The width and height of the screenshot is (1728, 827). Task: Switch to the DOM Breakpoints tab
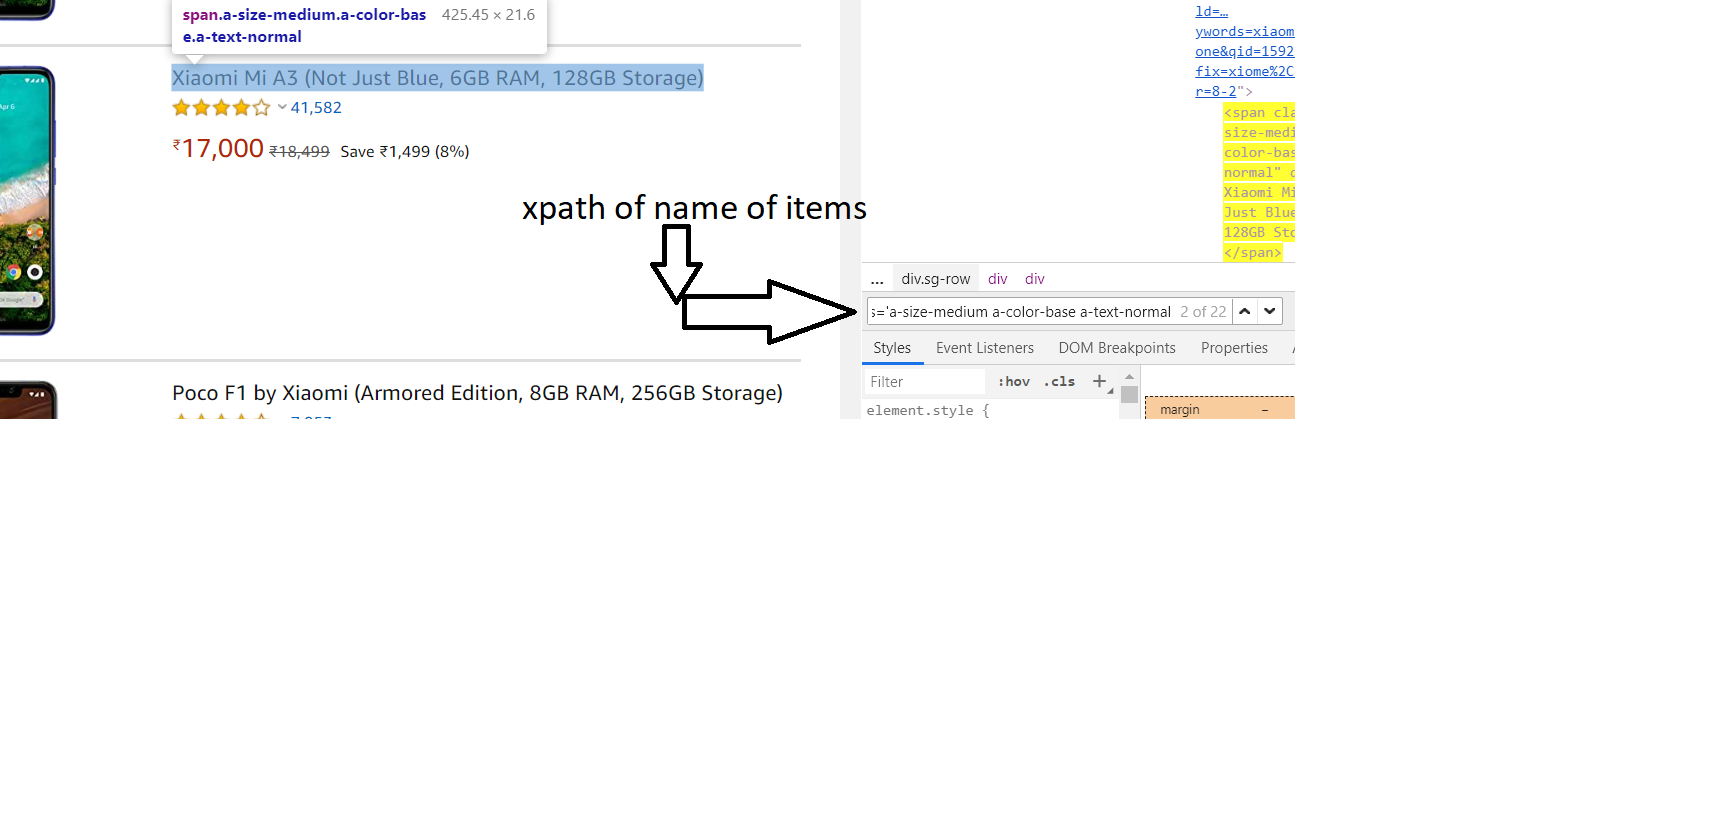1117,348
